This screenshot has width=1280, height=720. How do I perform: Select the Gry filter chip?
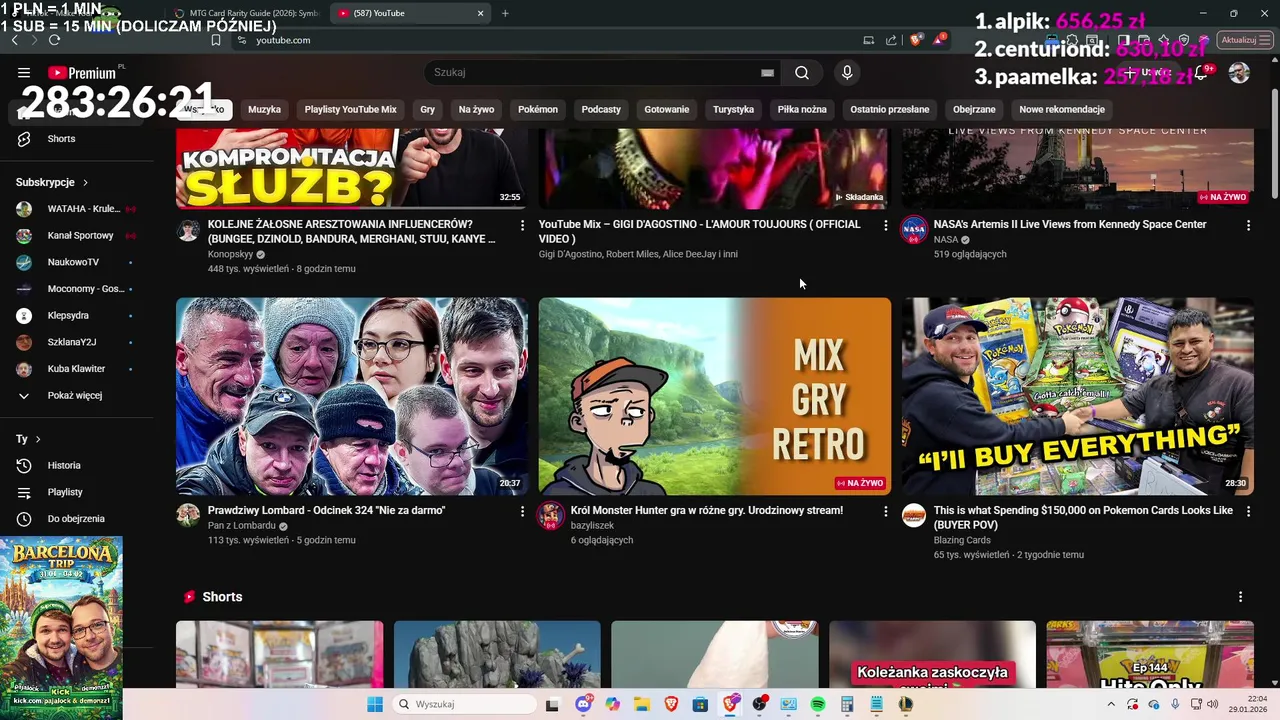click(x=428, y=109)
